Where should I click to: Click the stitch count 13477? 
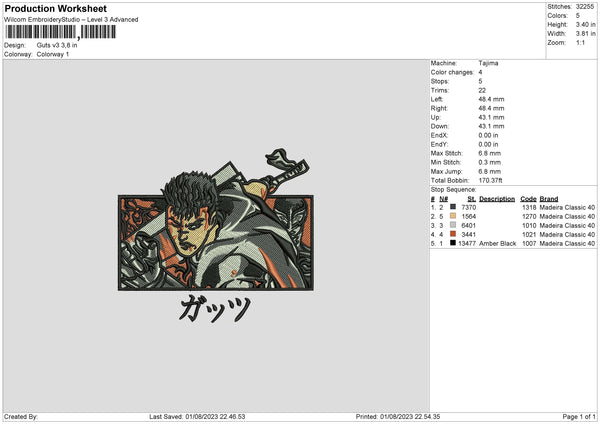click(x=467, y=243)
